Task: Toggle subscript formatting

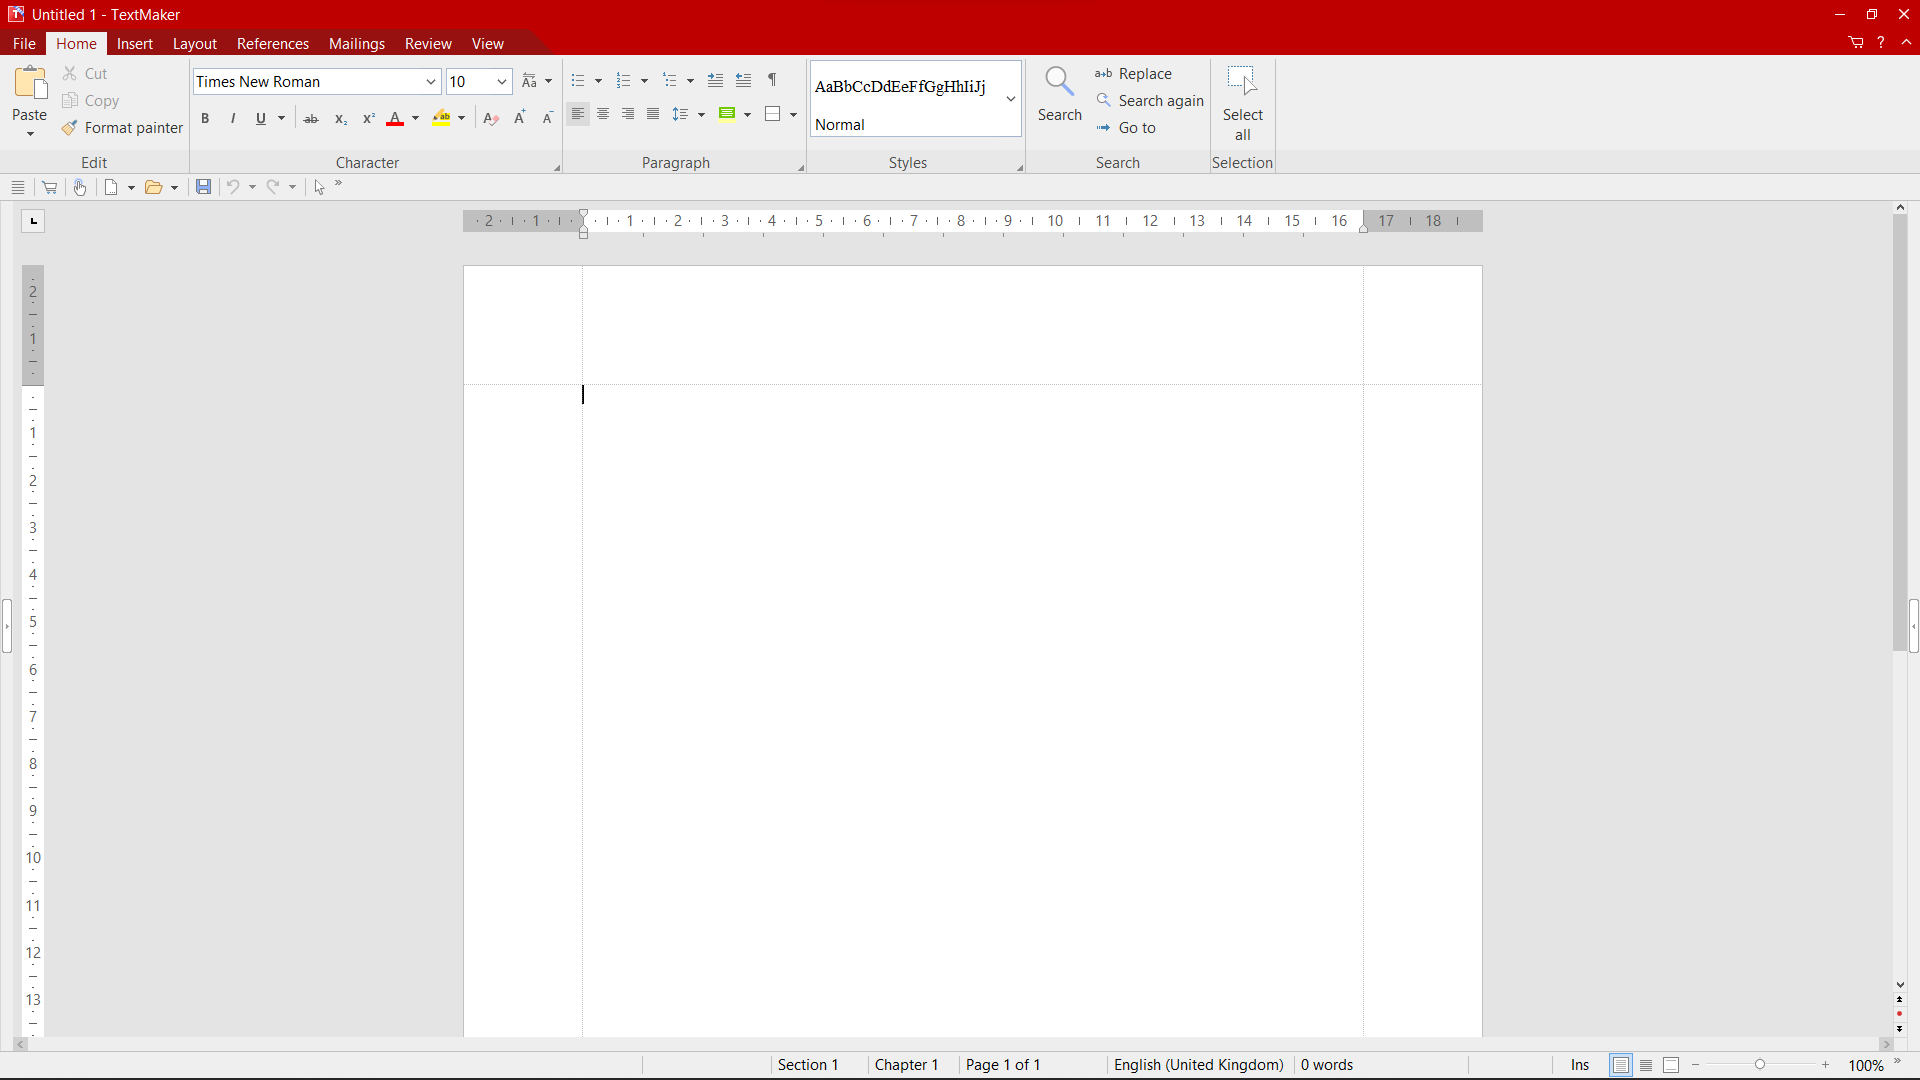Action: tap(340, 117)
